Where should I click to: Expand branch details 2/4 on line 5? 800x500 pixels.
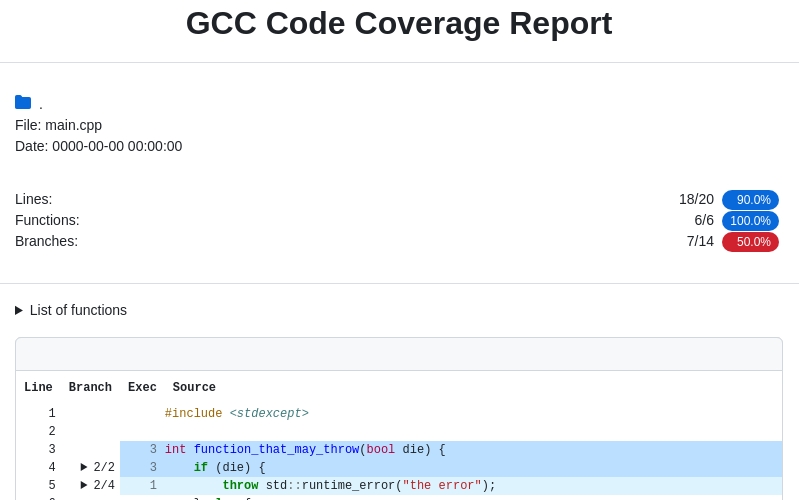pyautogui.click(x=97, y=485)
